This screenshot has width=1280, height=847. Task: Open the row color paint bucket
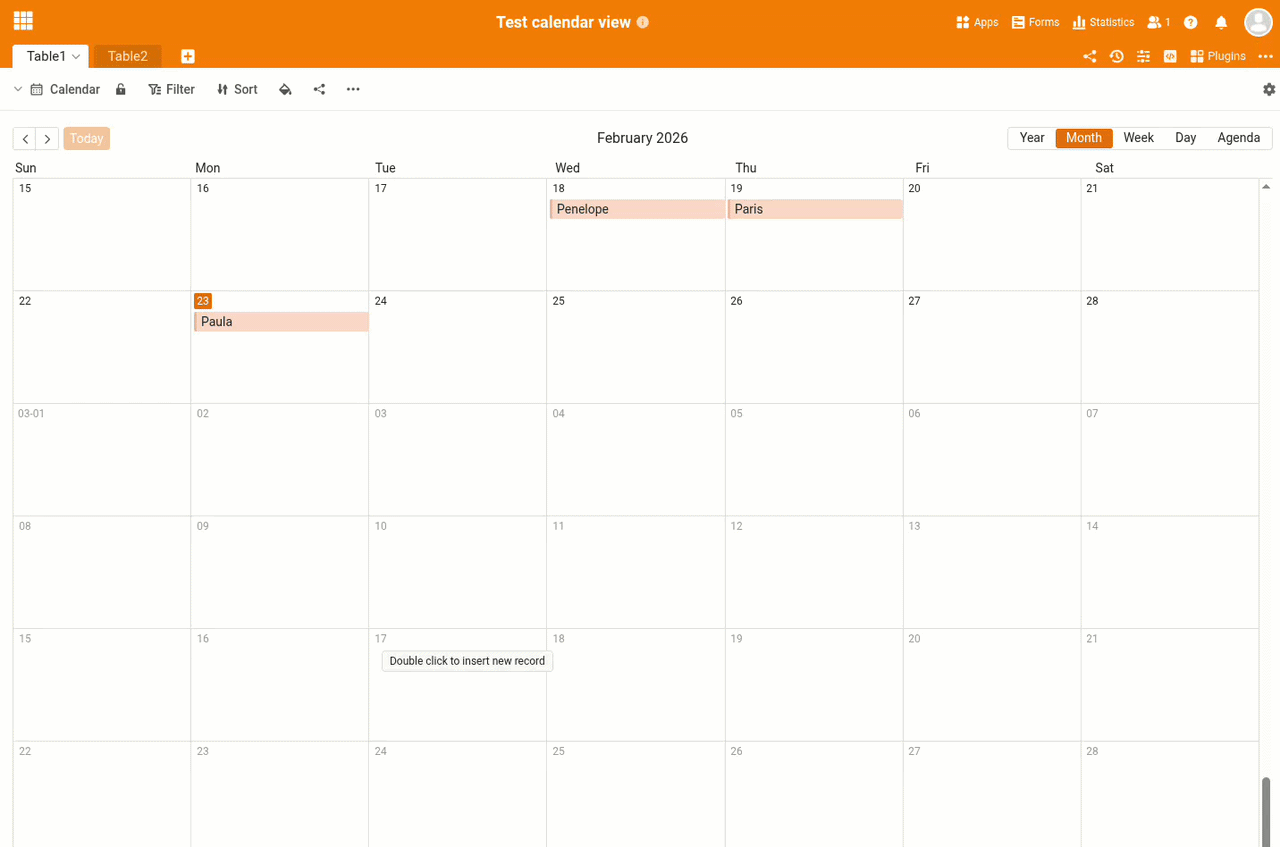tap(285, 90)
